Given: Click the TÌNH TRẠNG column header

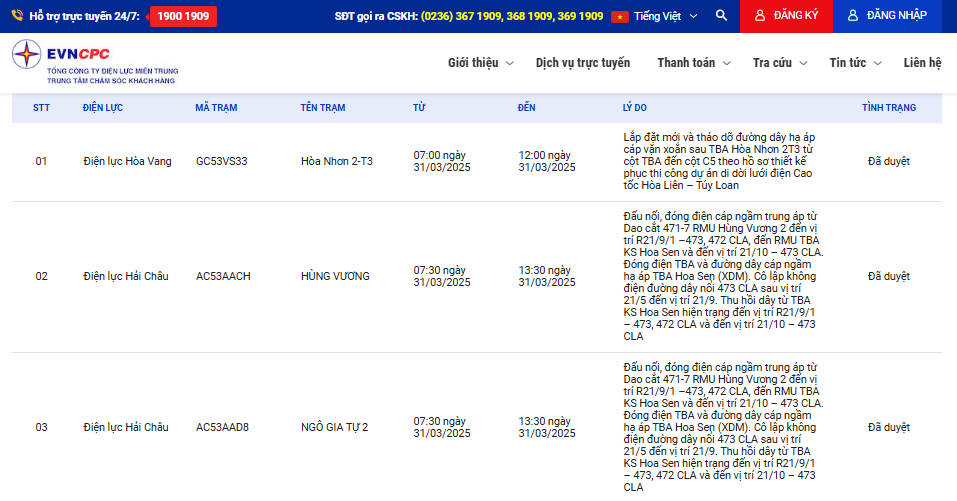Looking at the screenshot, I should coord(888,107).
